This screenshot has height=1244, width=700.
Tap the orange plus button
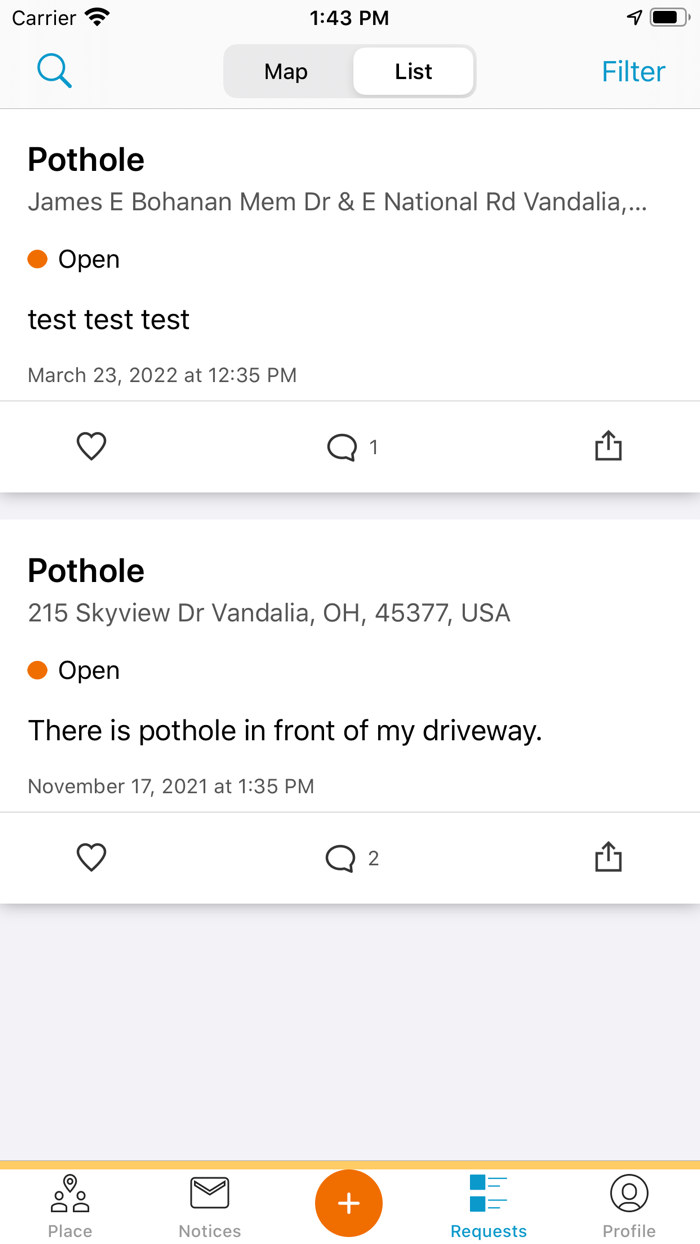tap(349, 1203)
